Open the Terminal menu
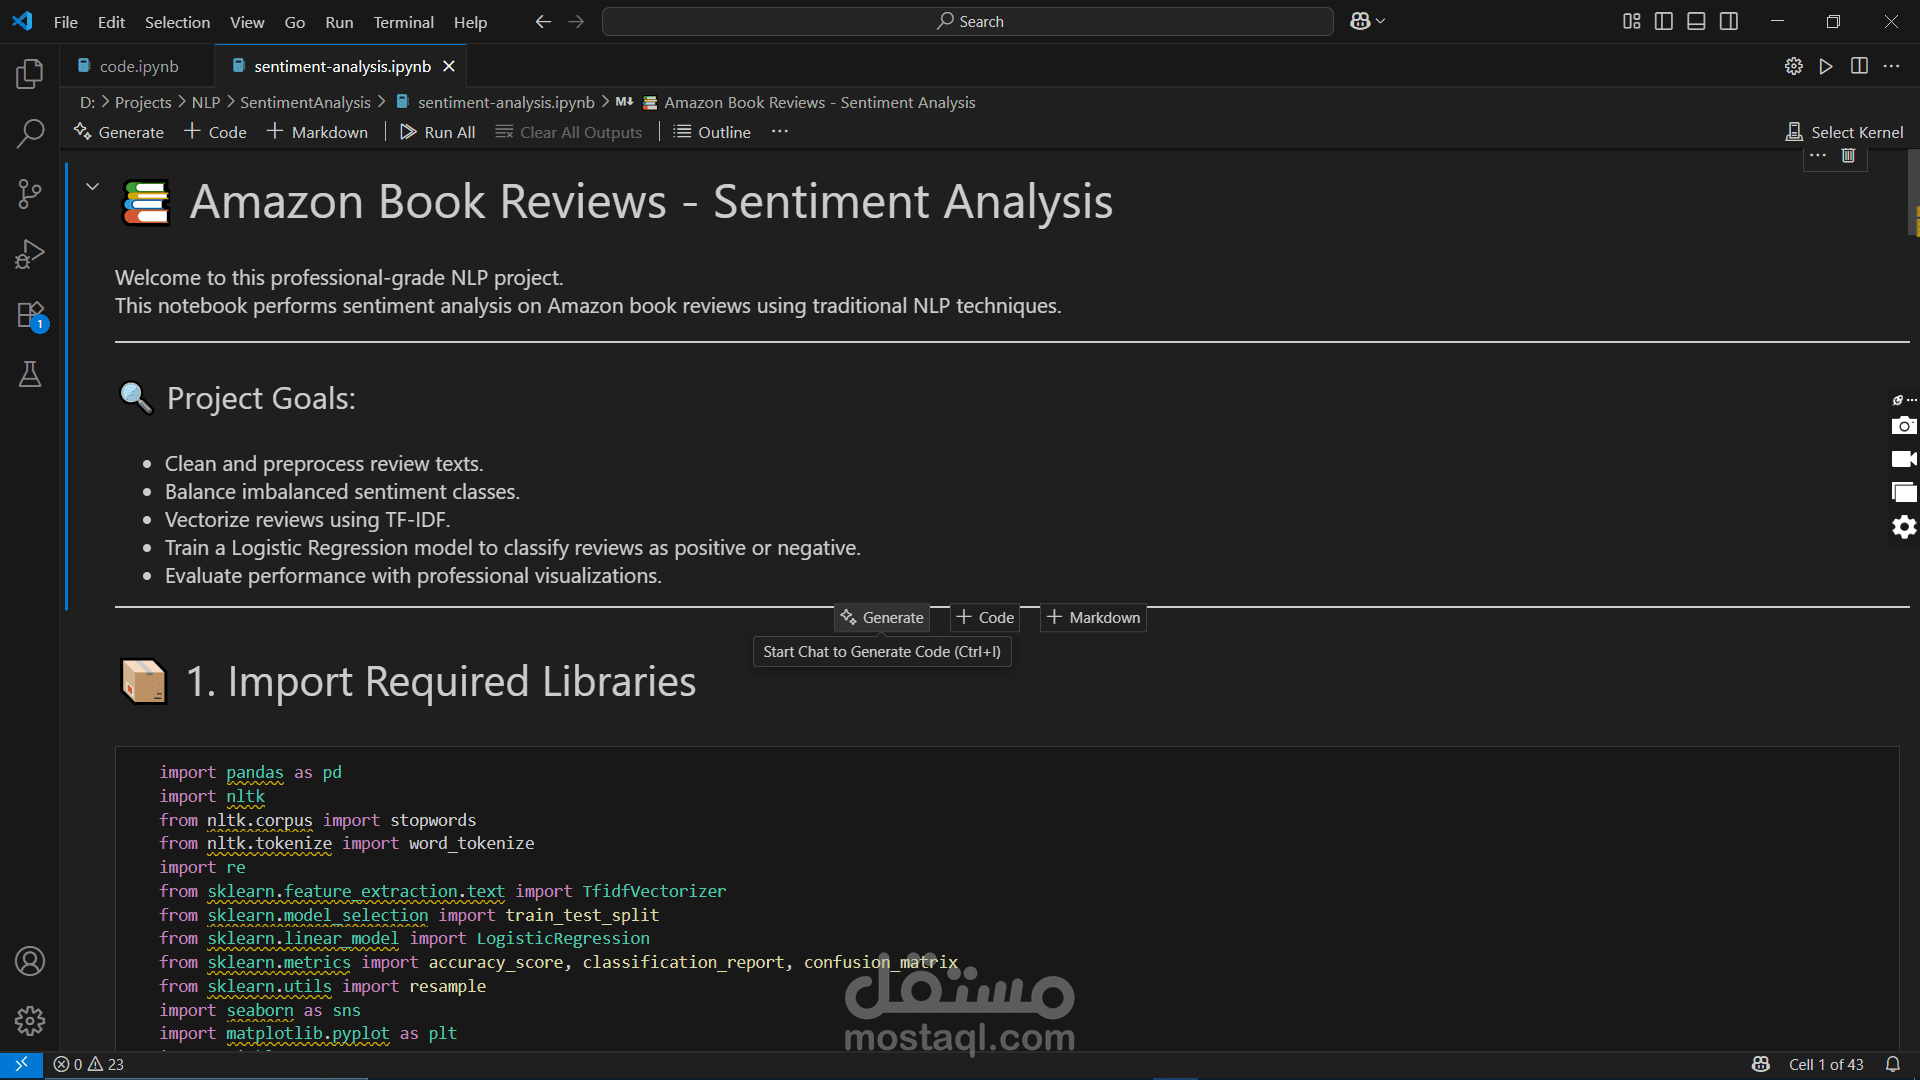1920x1080 pixels. (403, 22)
